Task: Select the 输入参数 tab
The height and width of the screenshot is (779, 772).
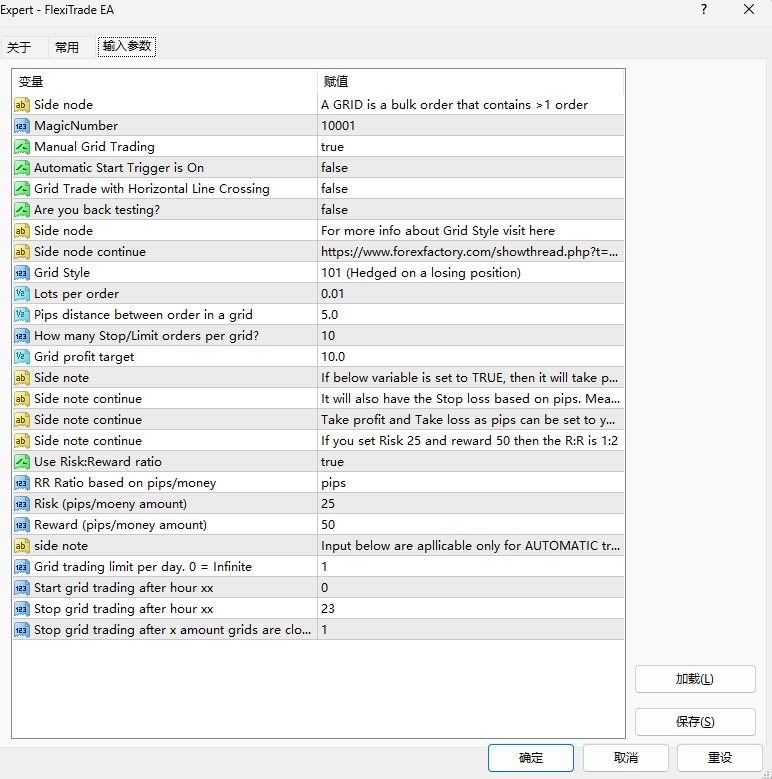Action: [x=127, y=46]
